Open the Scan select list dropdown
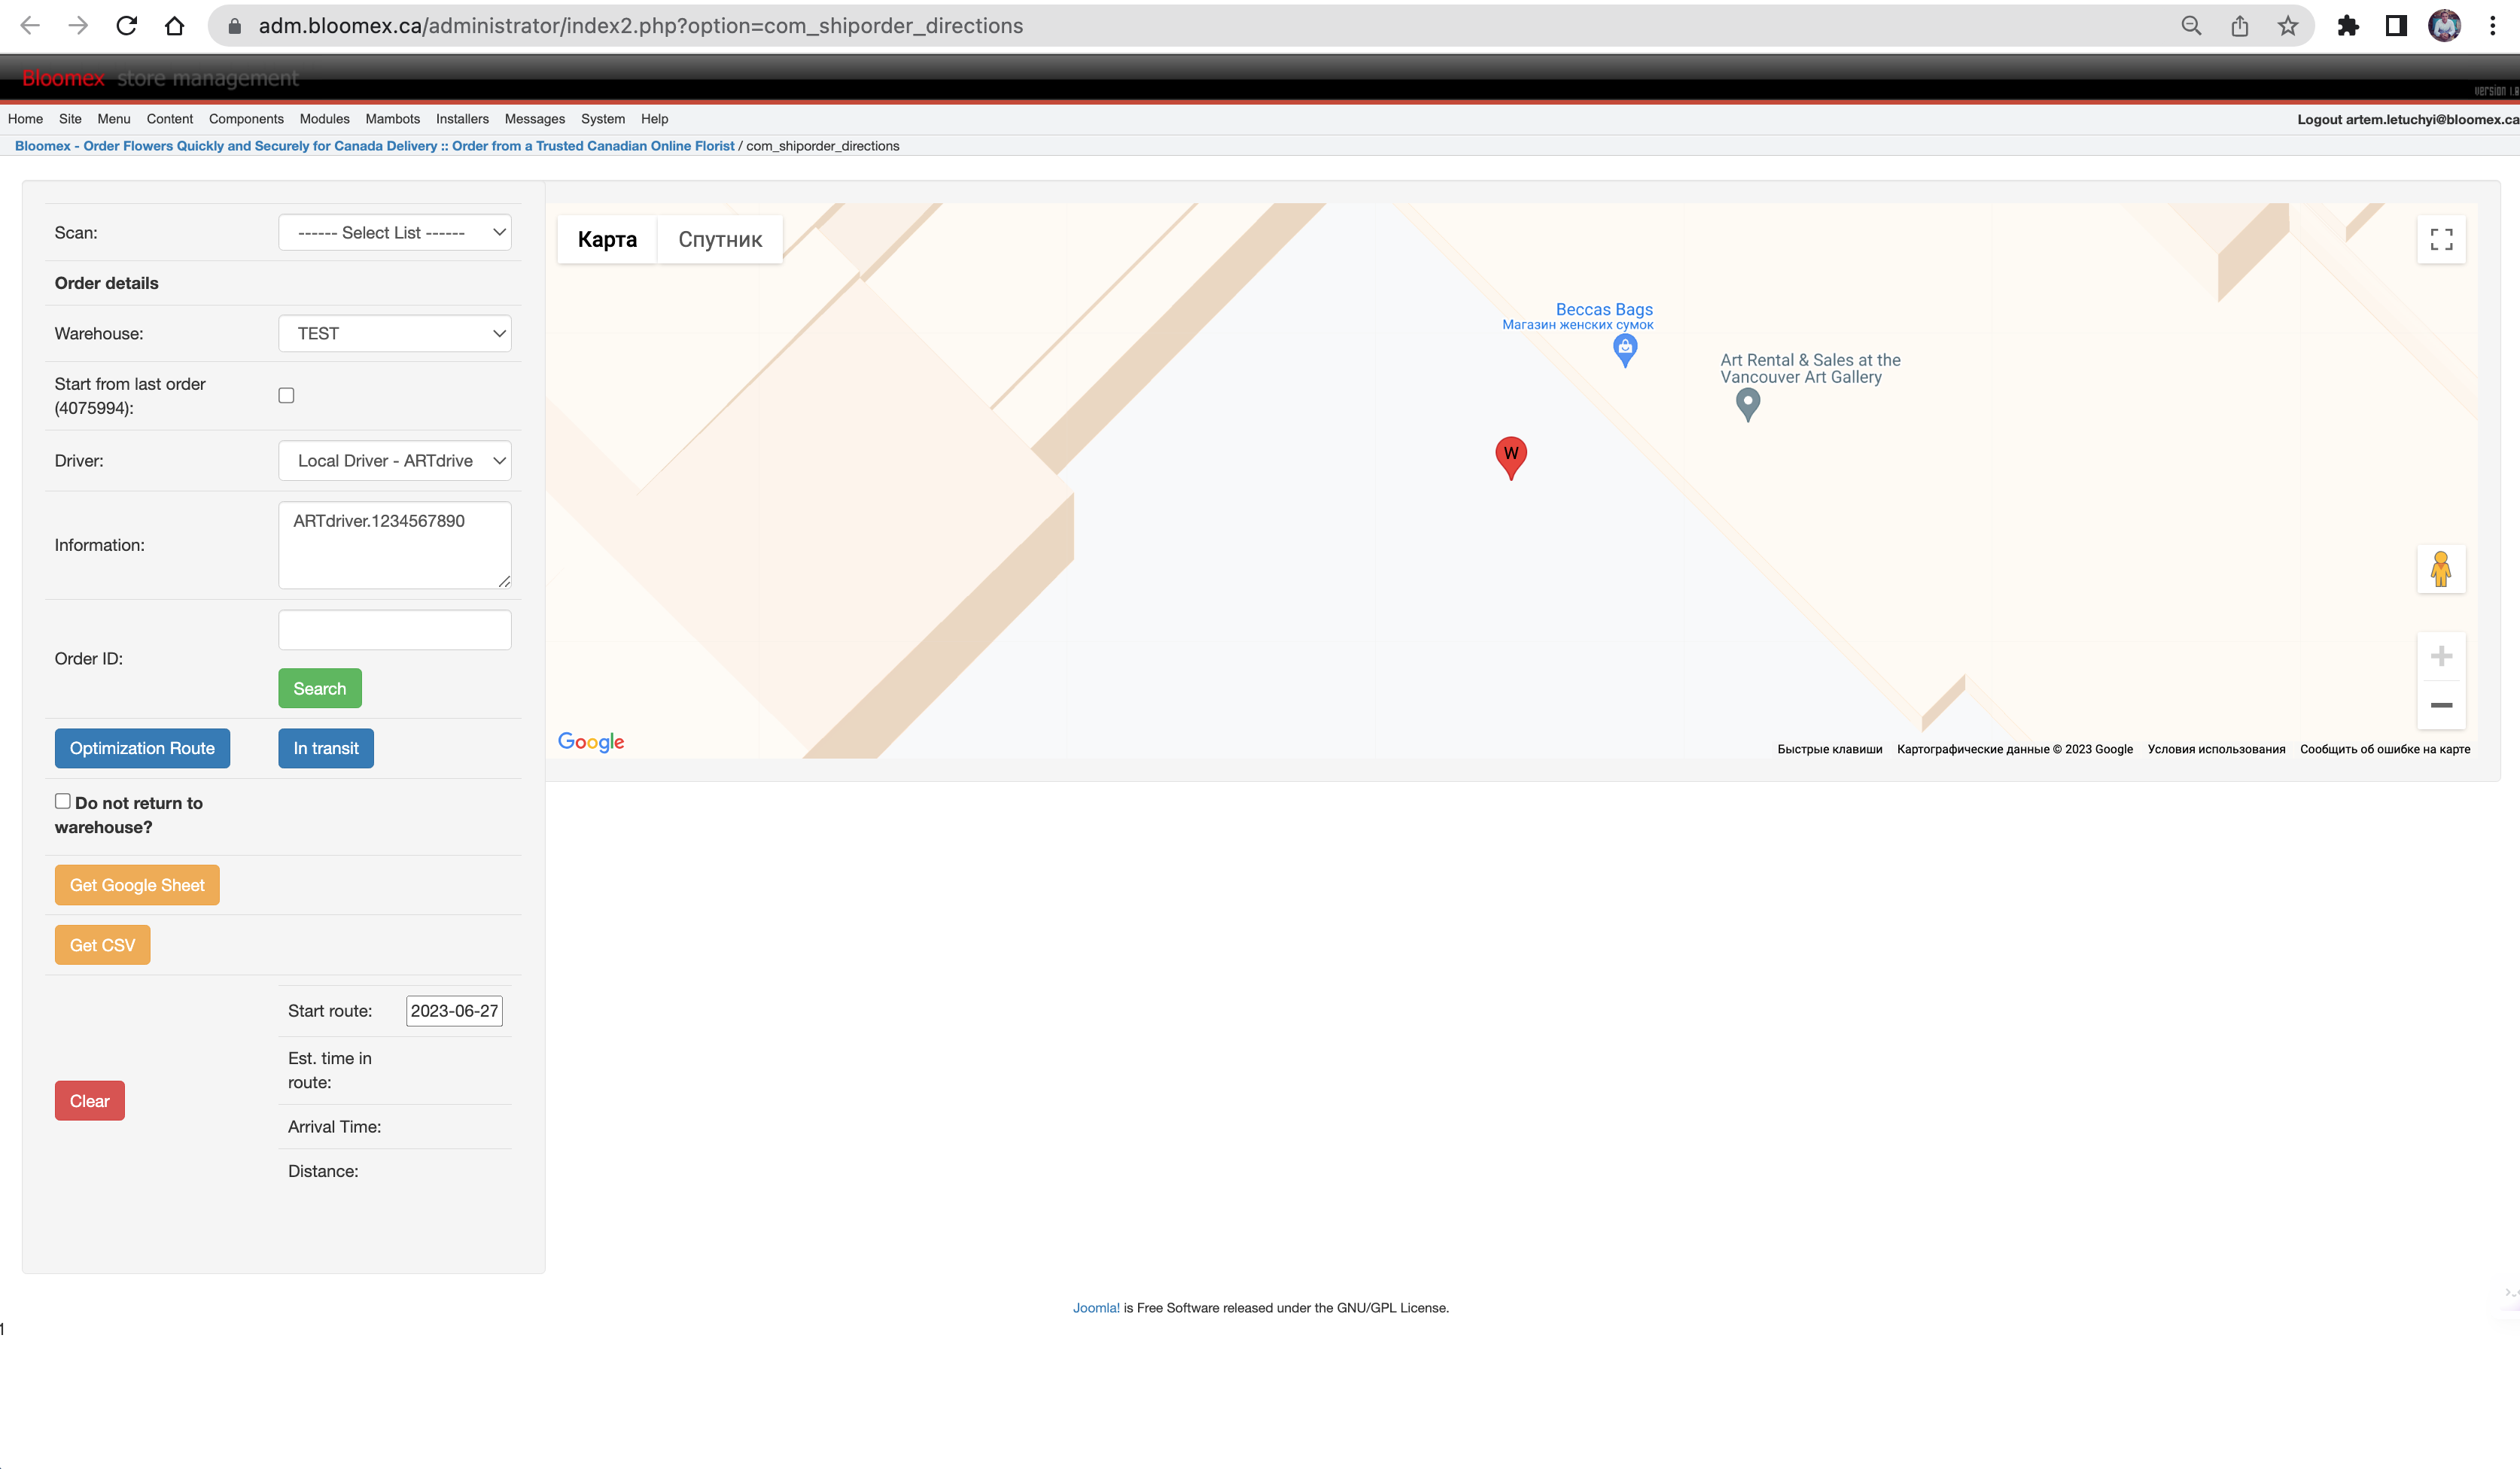Viewport: 2520px width, 1469px height. tap(395, 233)
